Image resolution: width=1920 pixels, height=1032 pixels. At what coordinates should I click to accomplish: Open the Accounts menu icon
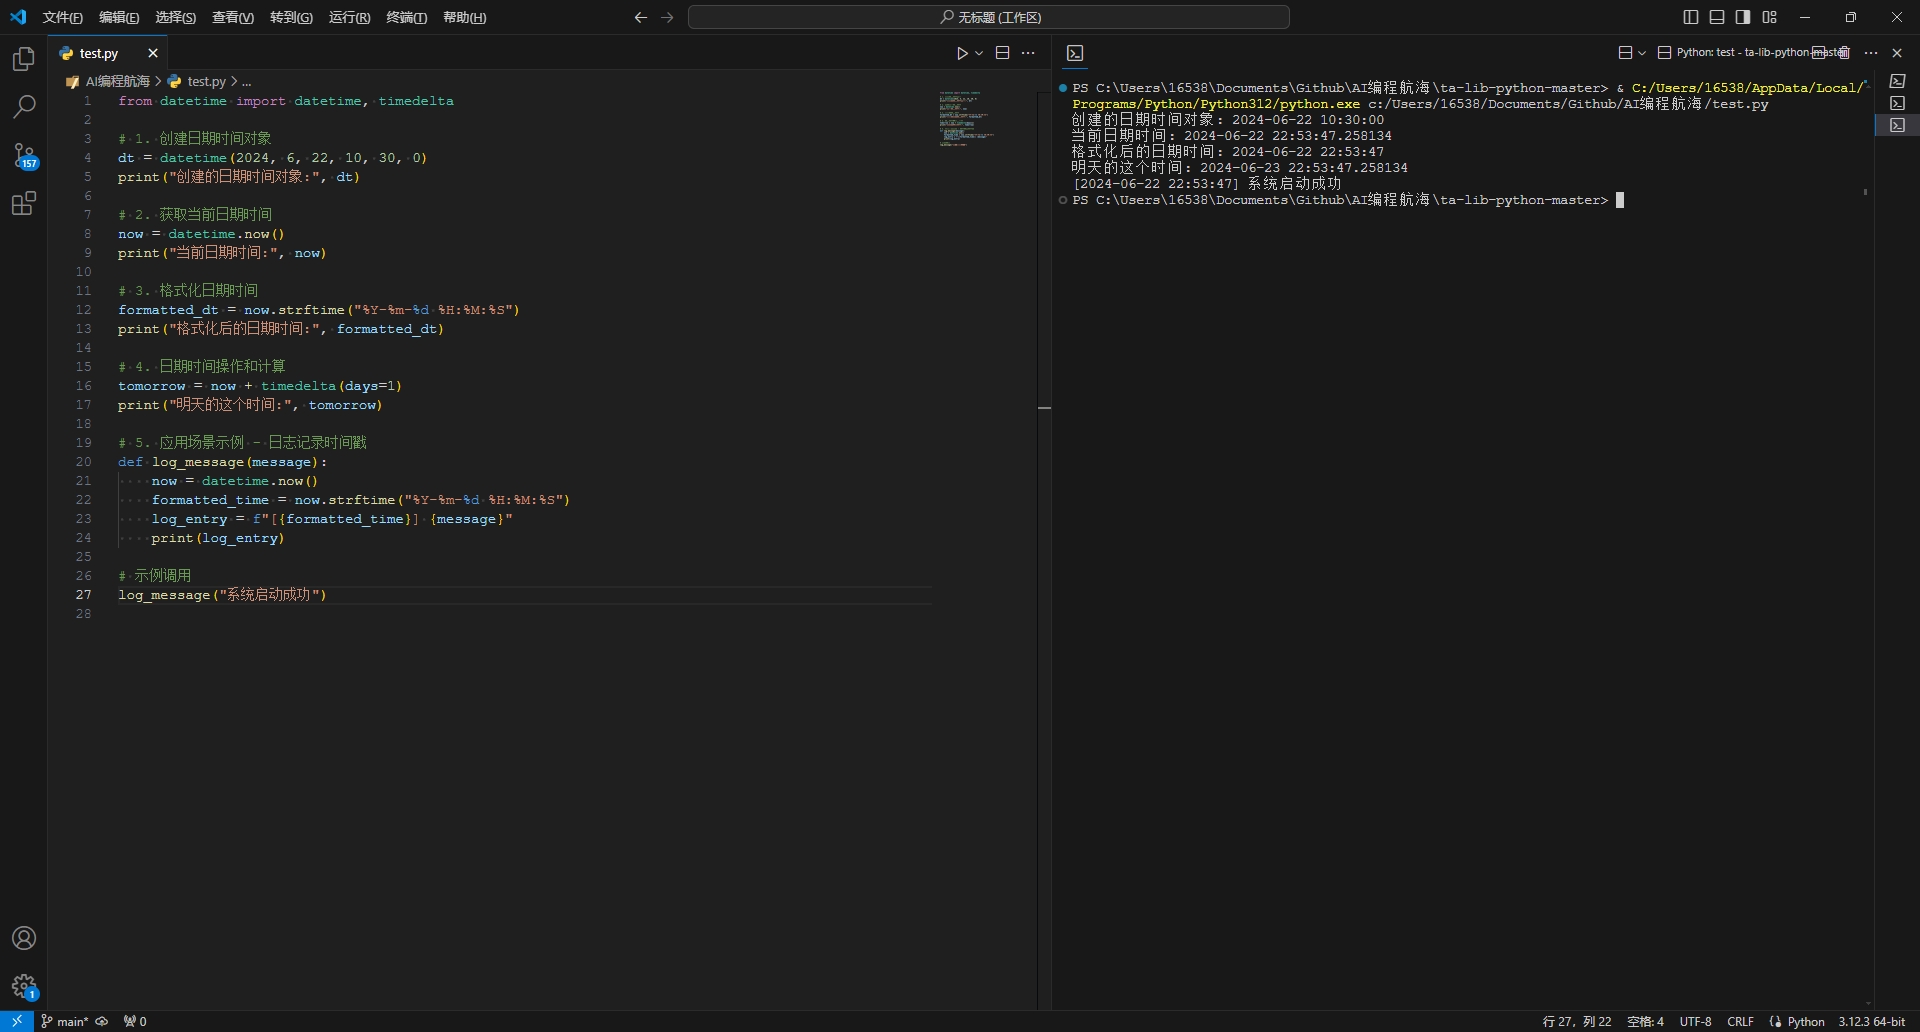point(24,938)
